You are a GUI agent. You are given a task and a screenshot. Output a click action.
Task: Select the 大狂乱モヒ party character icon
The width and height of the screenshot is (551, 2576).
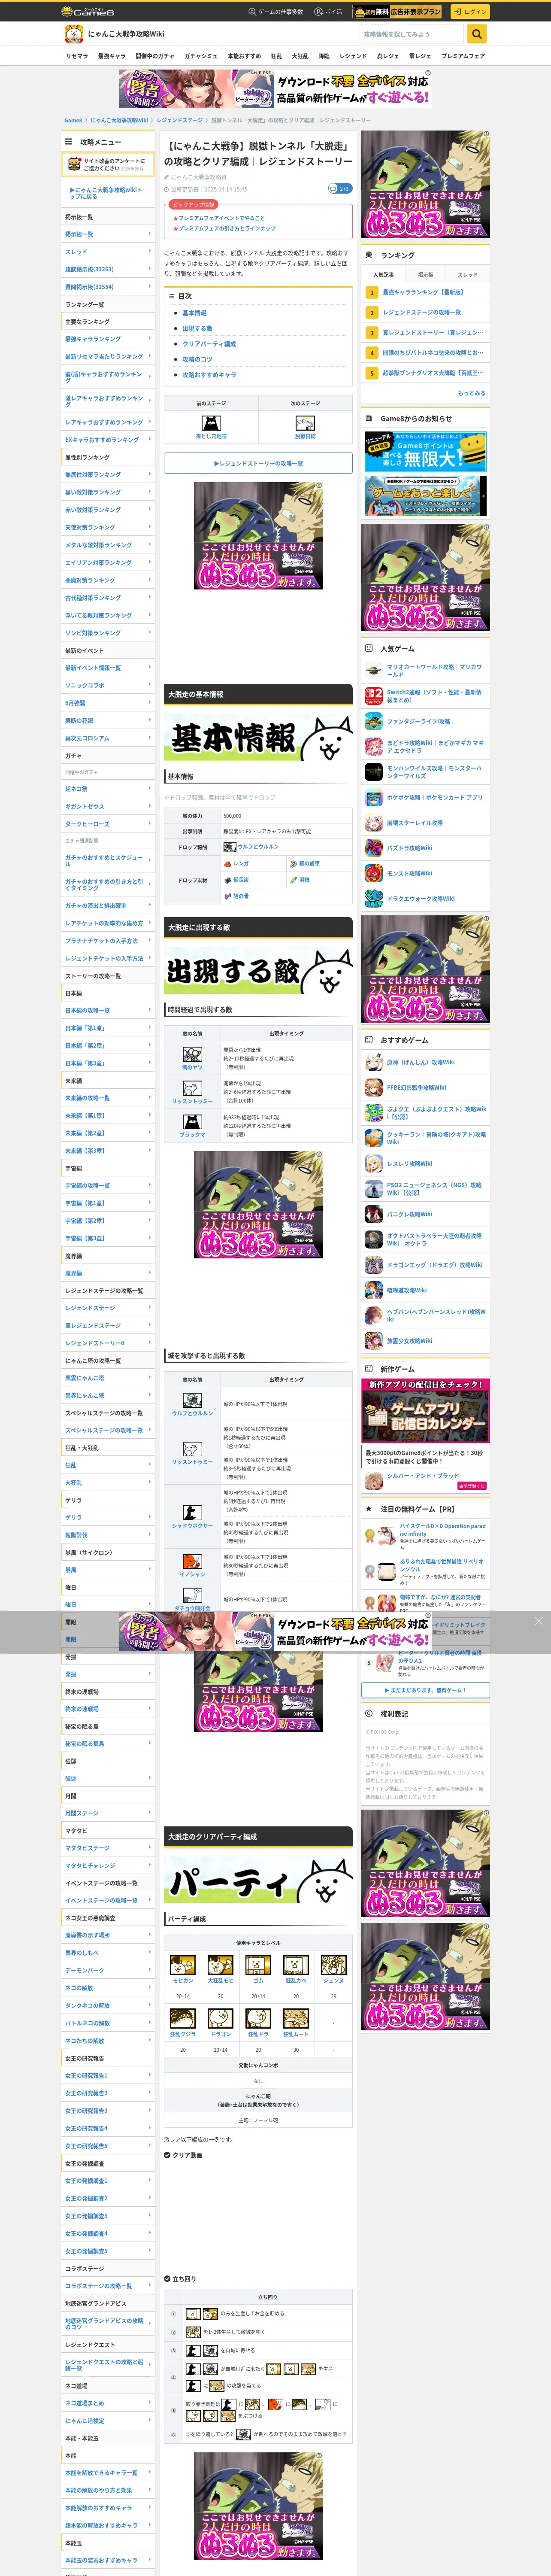tap(220, 1965)
